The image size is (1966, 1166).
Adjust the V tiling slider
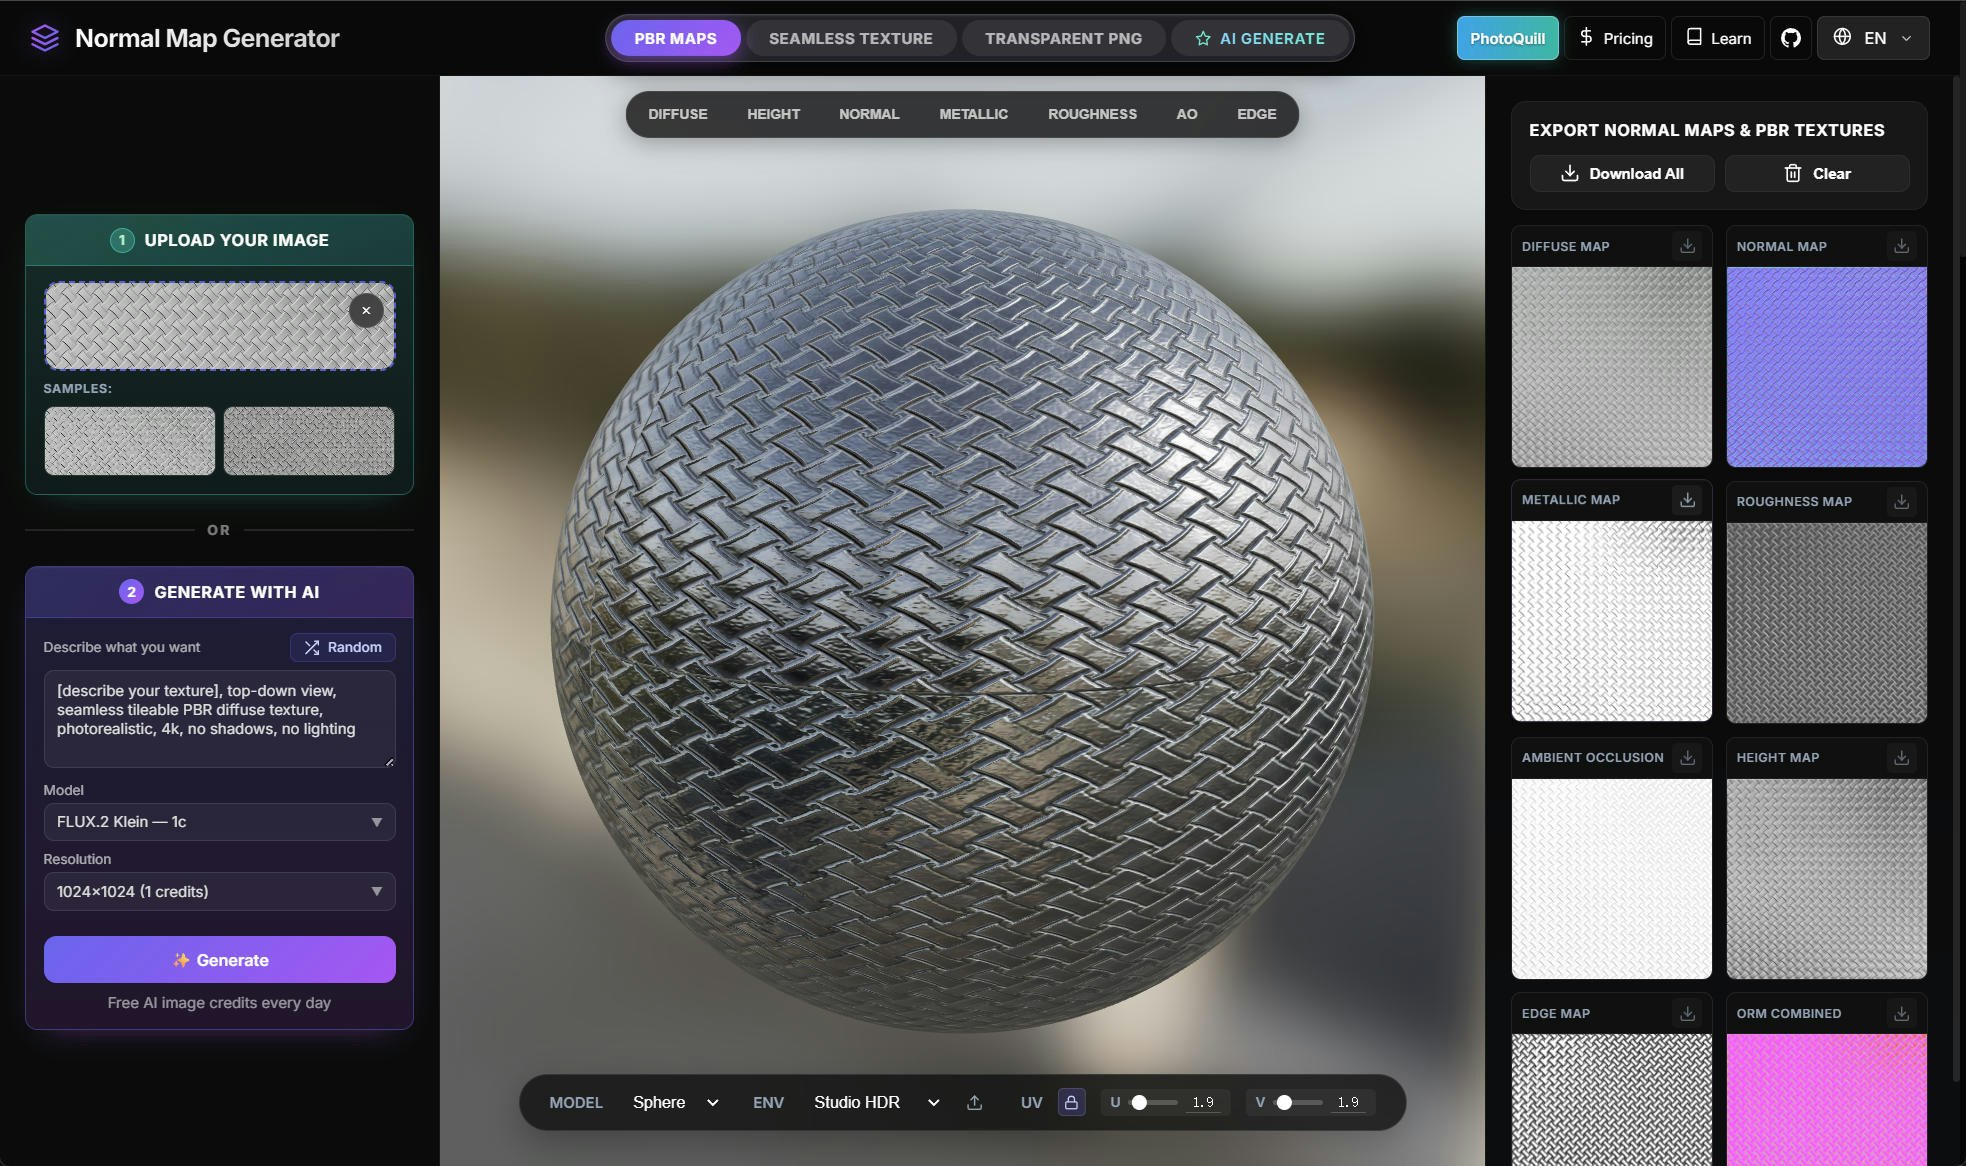(x=1300, y=1102)
